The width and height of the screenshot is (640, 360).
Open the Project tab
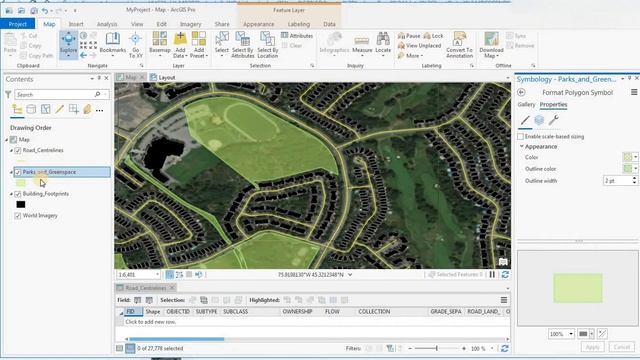(x=18, y=24)
